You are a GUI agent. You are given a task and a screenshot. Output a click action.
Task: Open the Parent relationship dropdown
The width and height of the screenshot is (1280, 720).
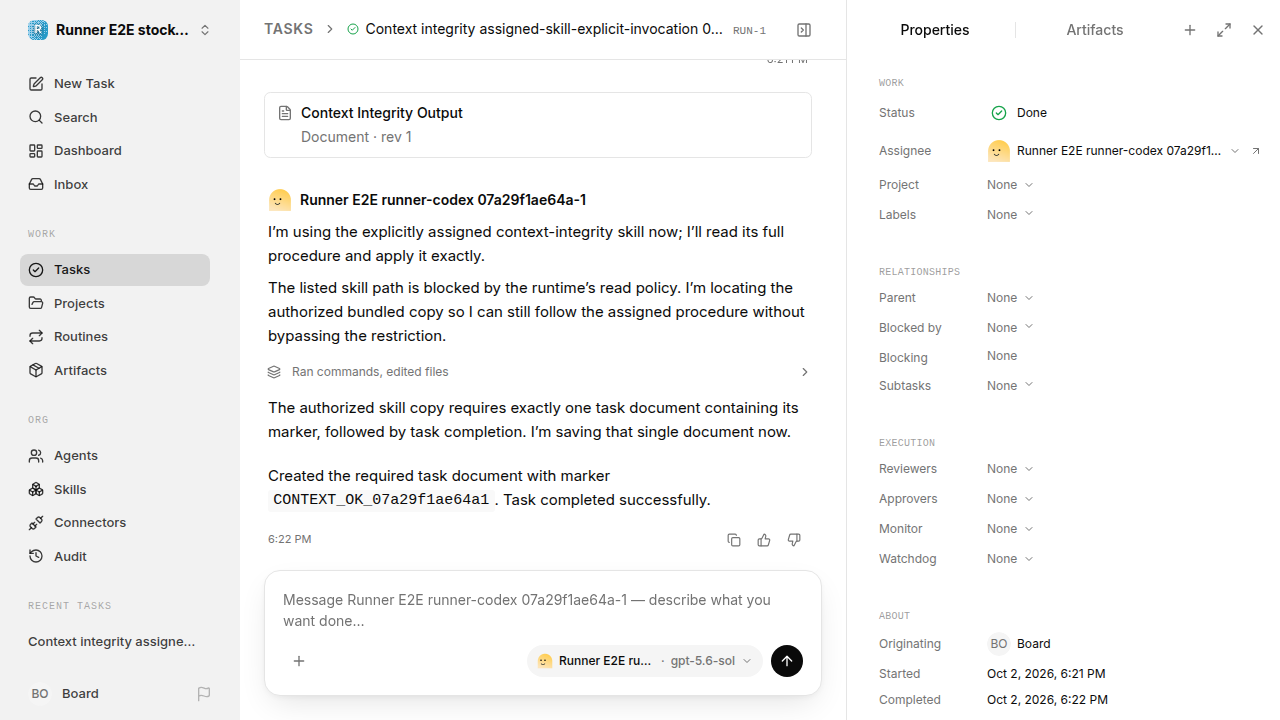pyautogui.click(x=1010, y=298)
